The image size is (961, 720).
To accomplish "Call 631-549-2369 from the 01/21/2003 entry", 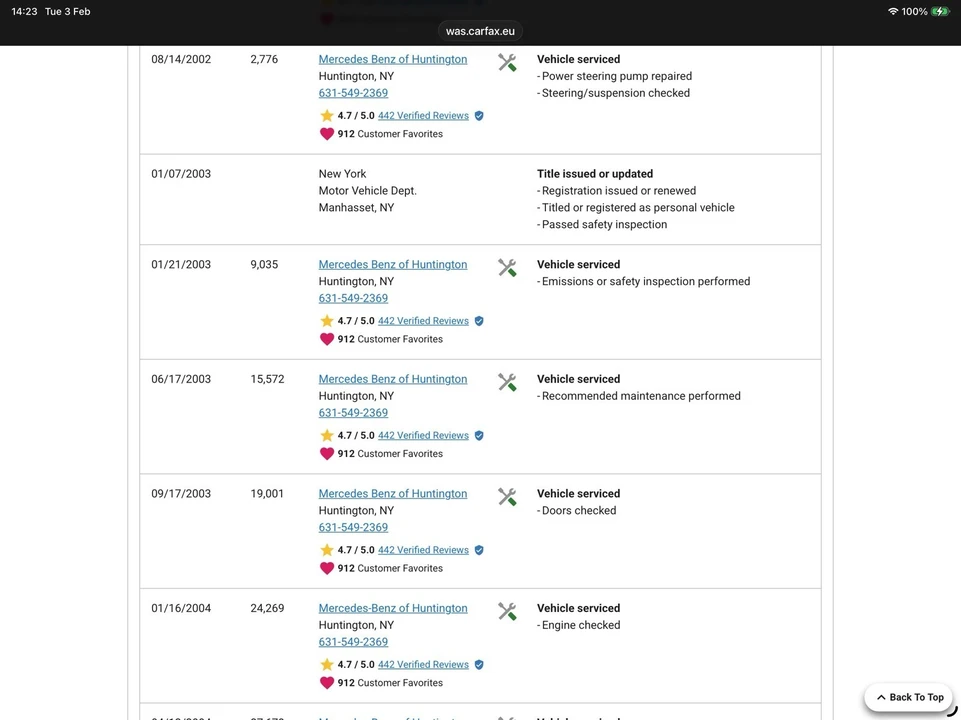I will tap(353, 298).
